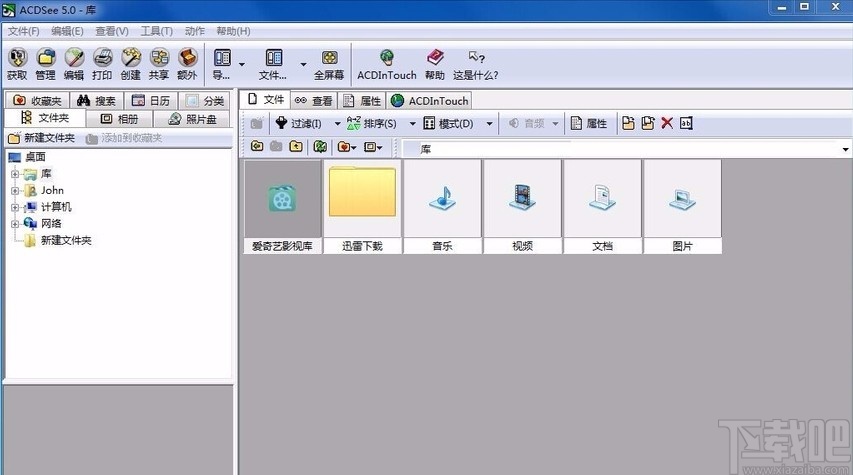Switch to the 日历 tab
Image resolution: width=853 pixels, height=475 pixels.
[151, 101]
